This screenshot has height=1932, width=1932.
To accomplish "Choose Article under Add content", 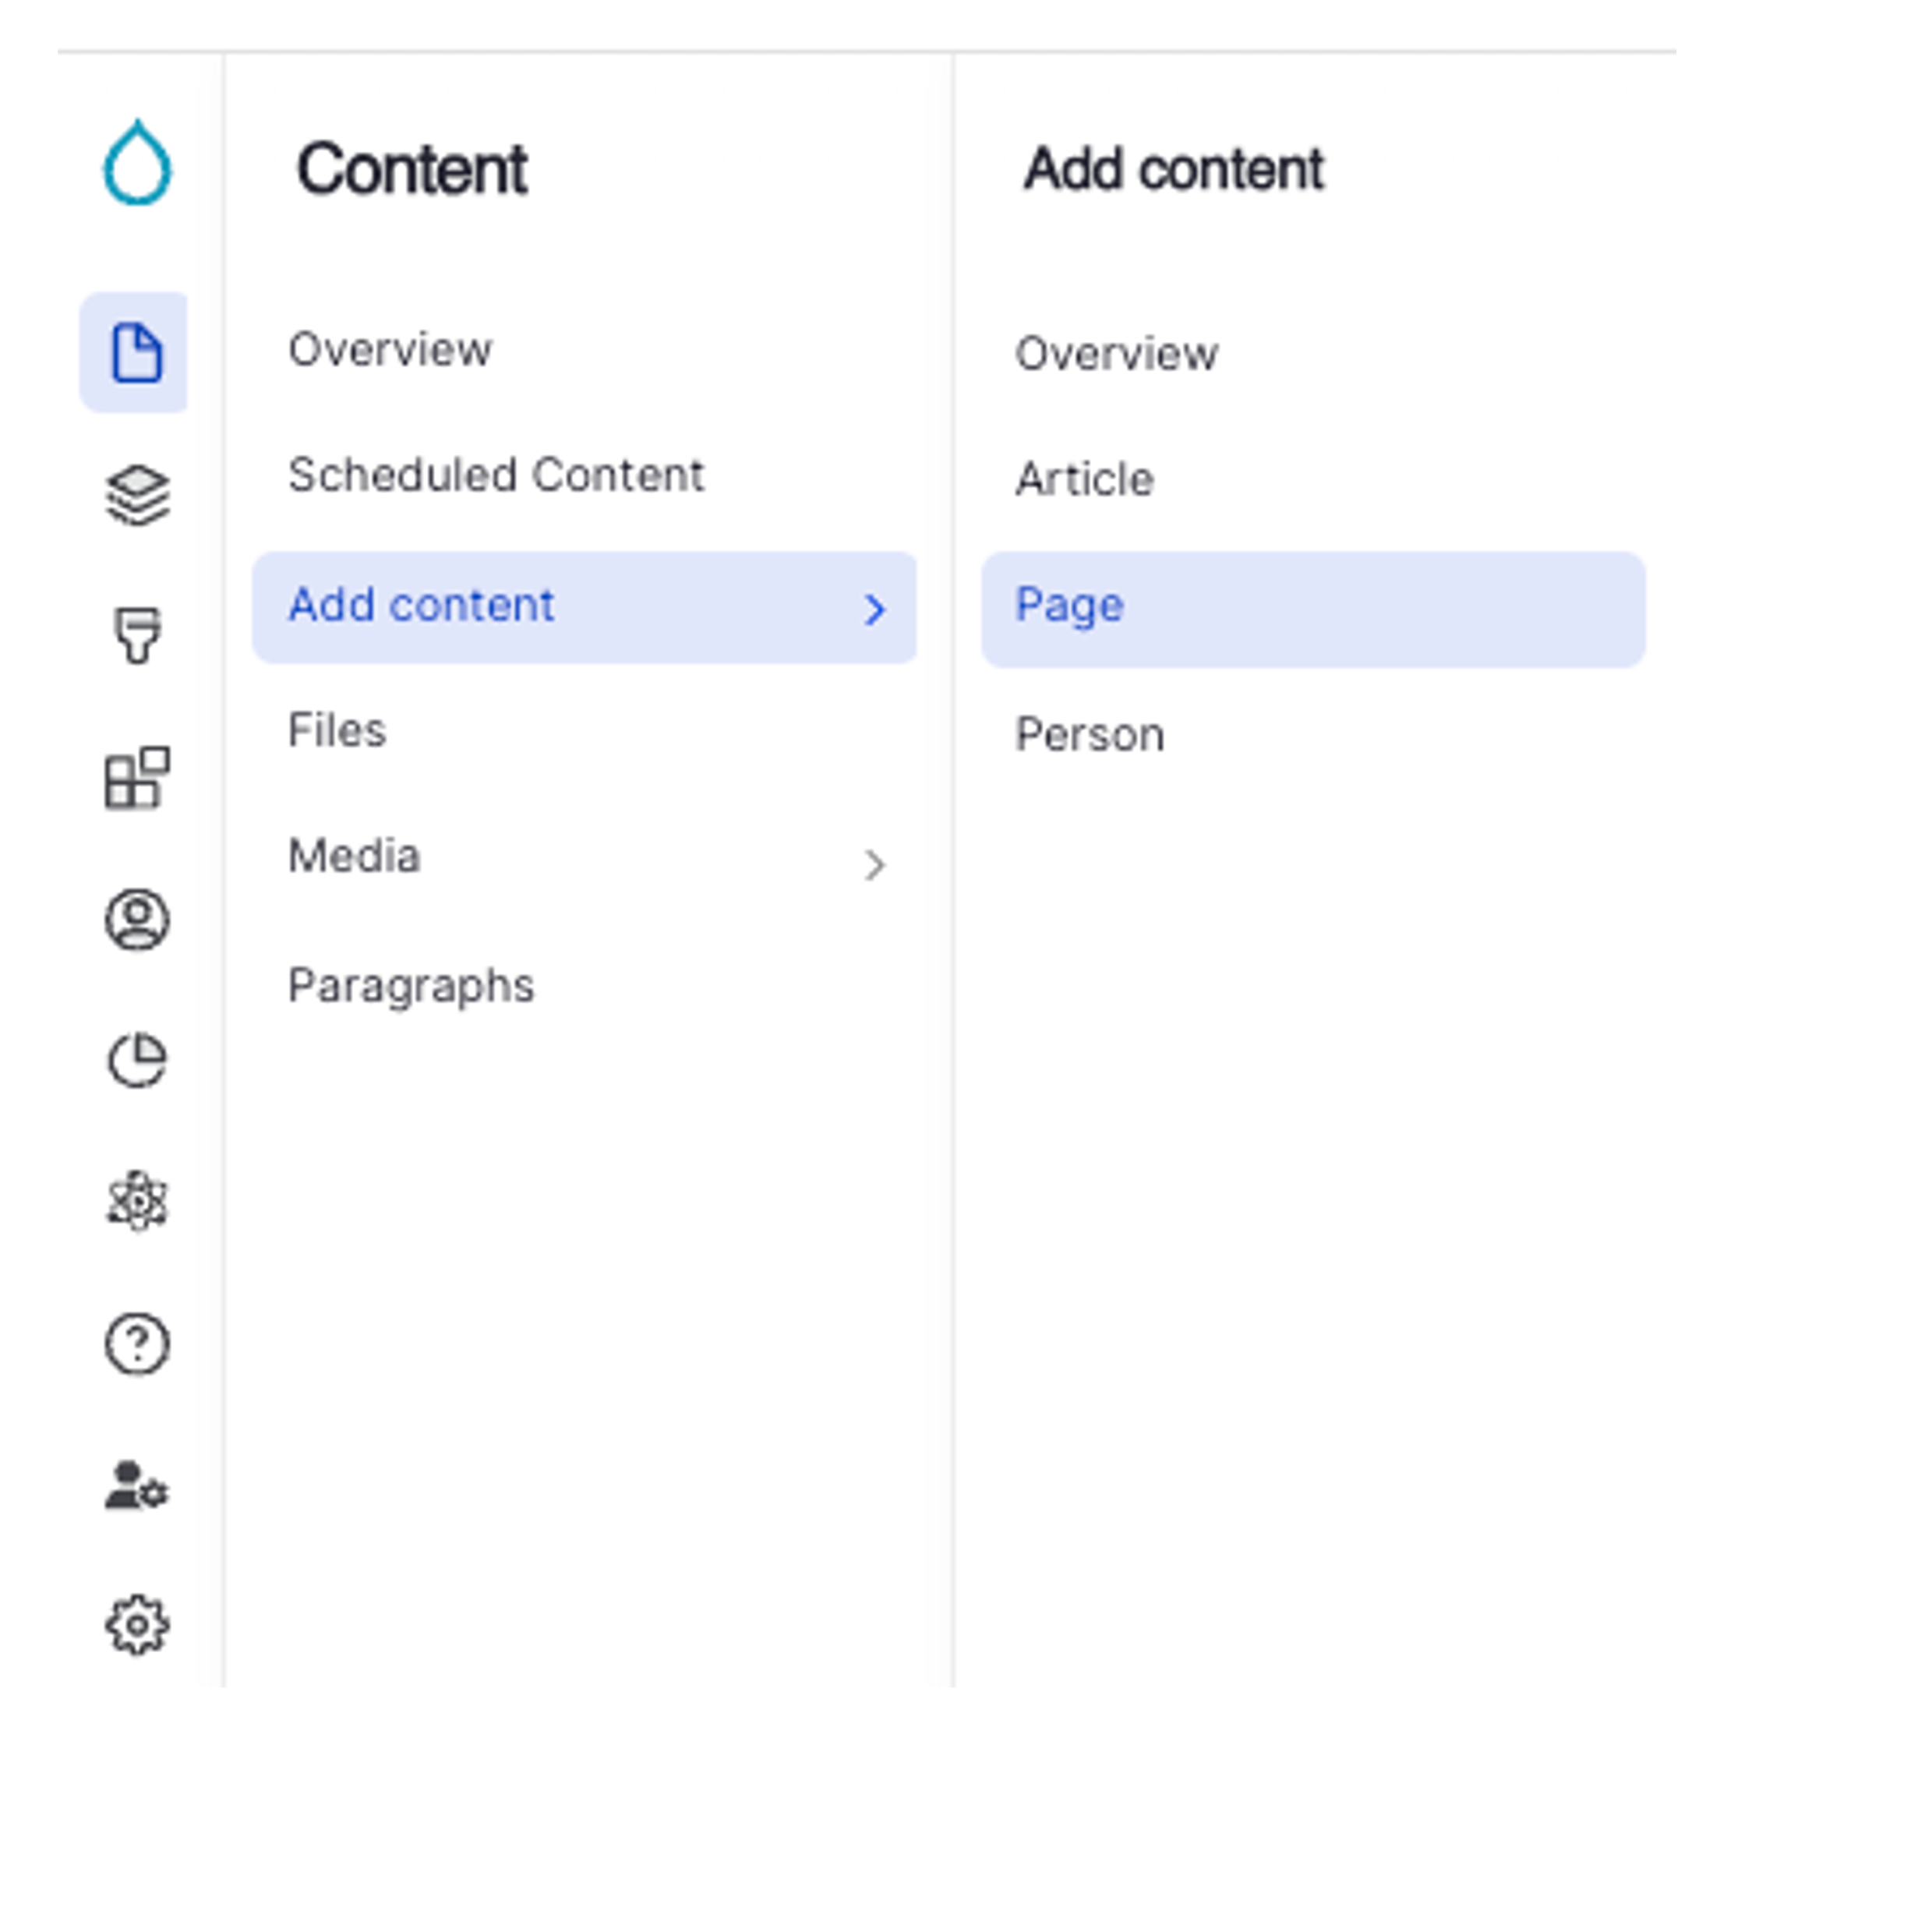I will tap(1084, 479).
